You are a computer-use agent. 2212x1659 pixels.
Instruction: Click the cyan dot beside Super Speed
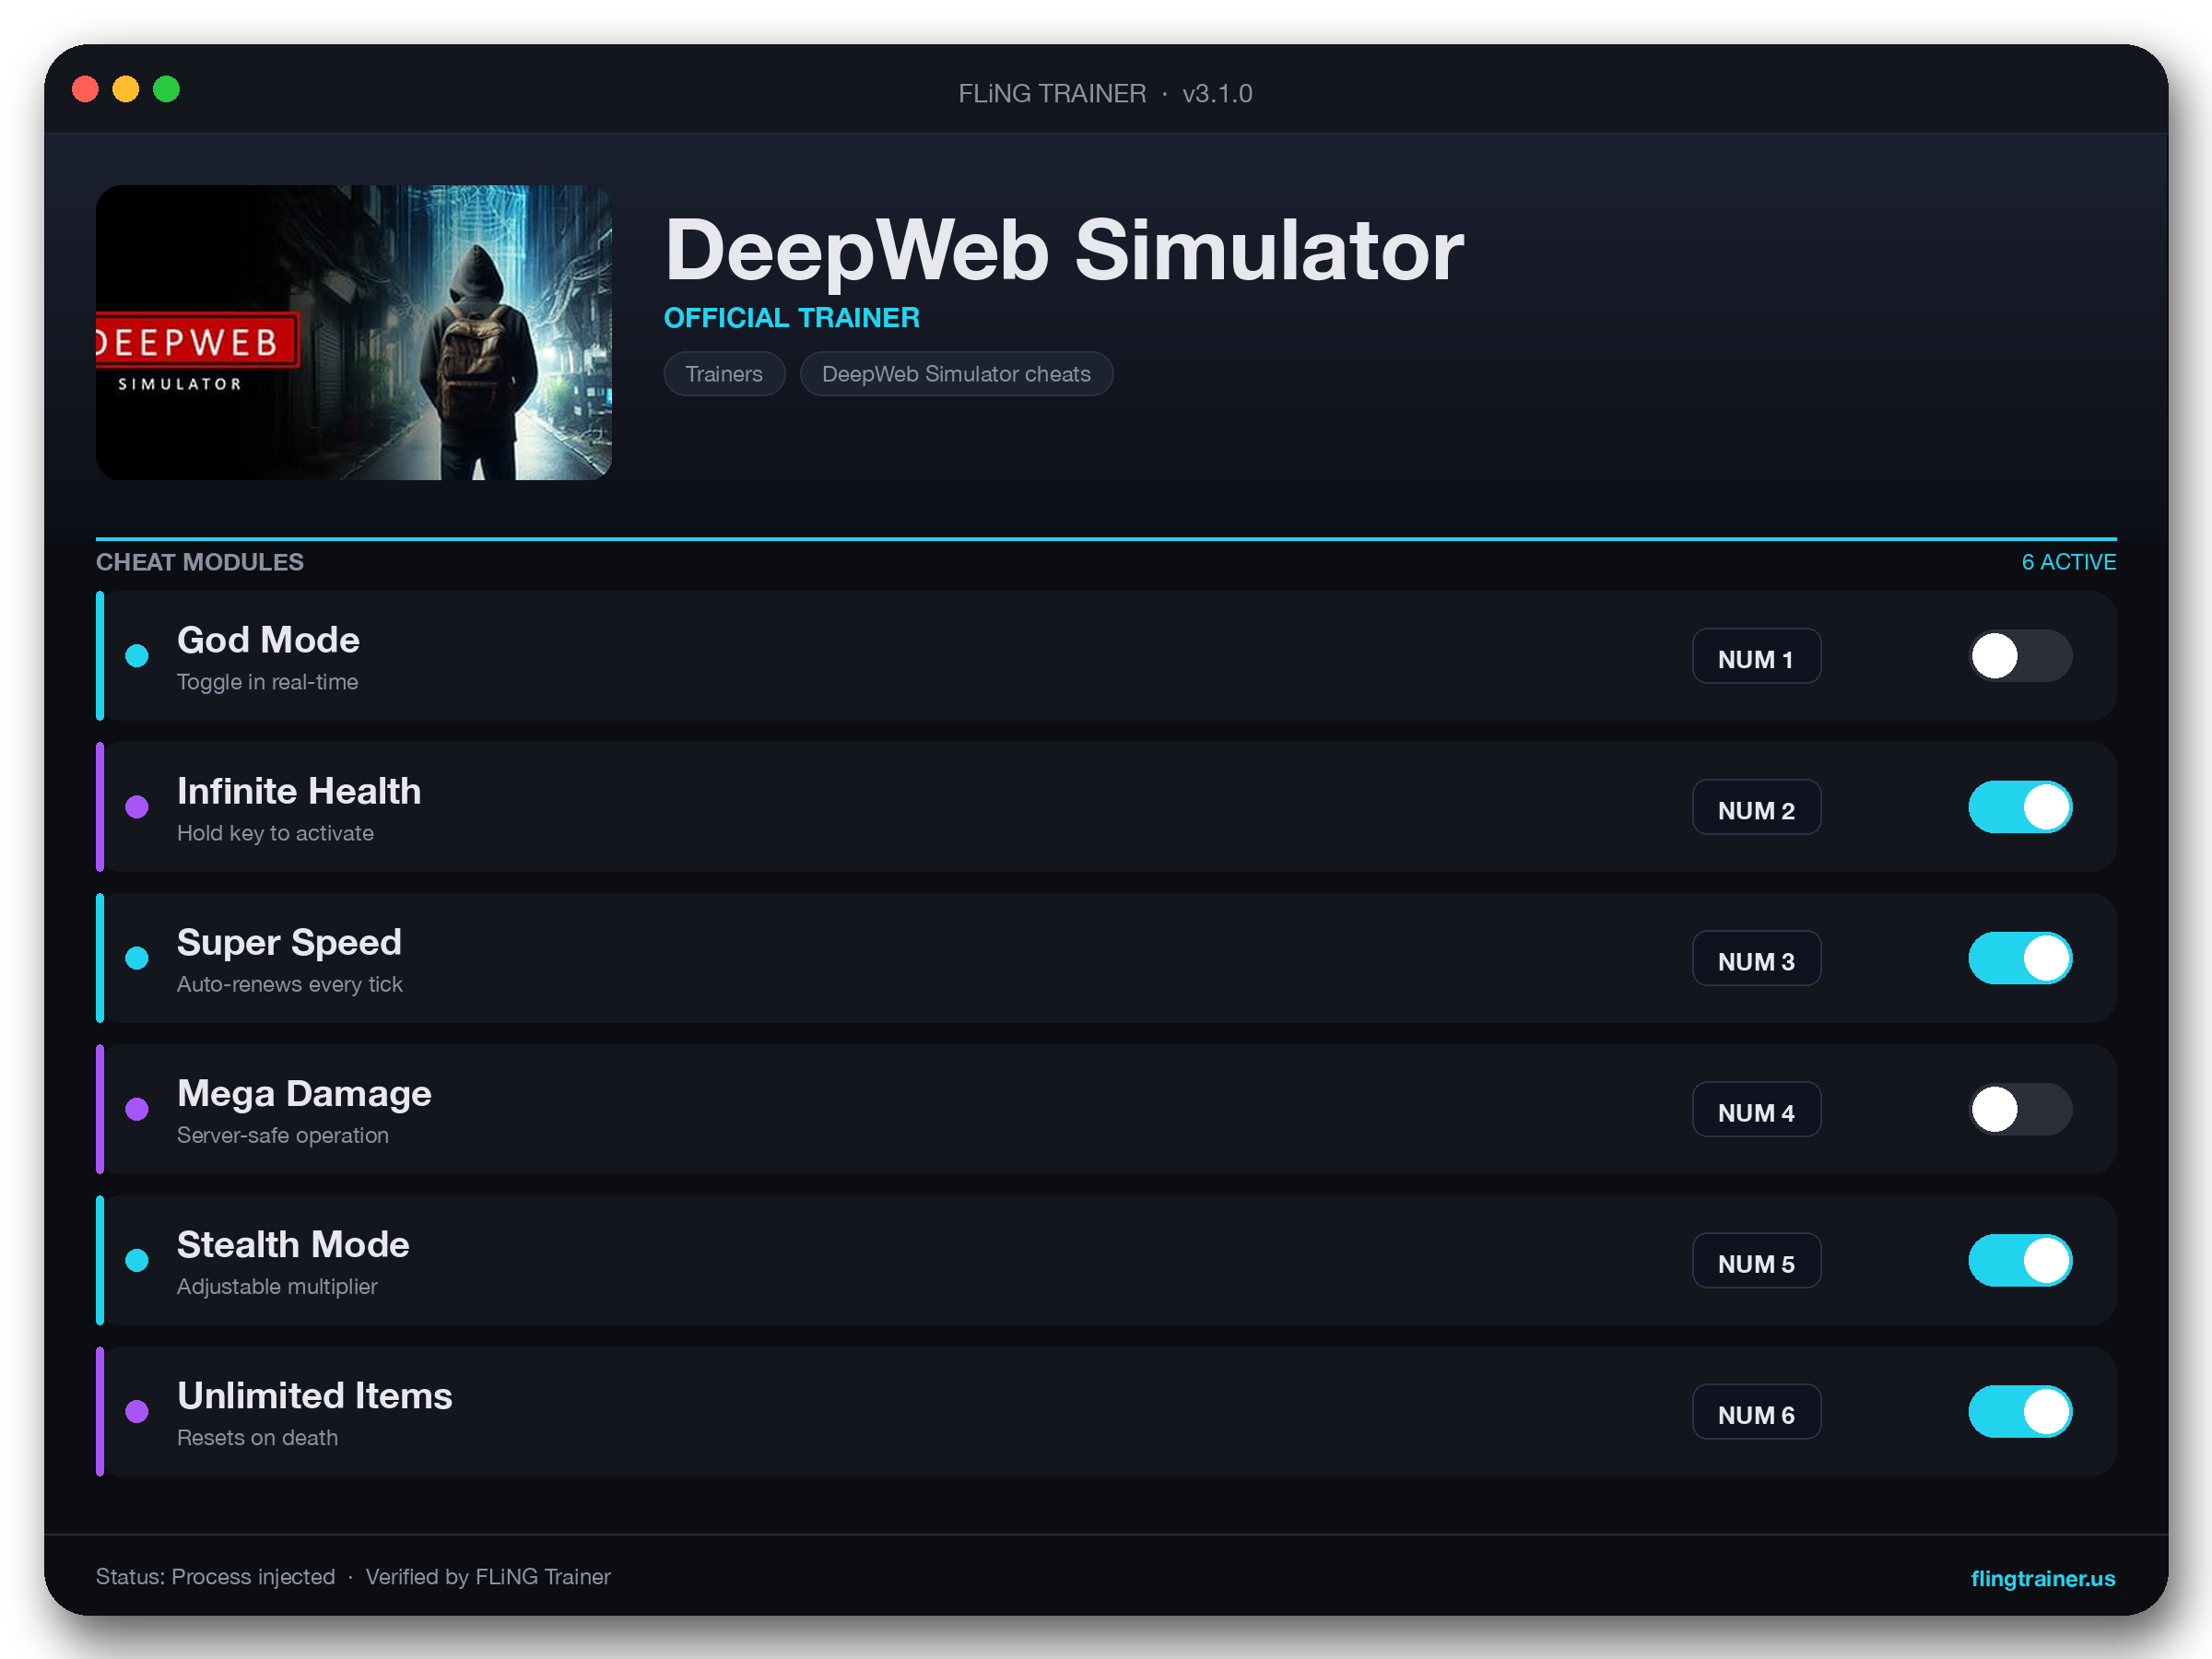(x=137, y=958)
